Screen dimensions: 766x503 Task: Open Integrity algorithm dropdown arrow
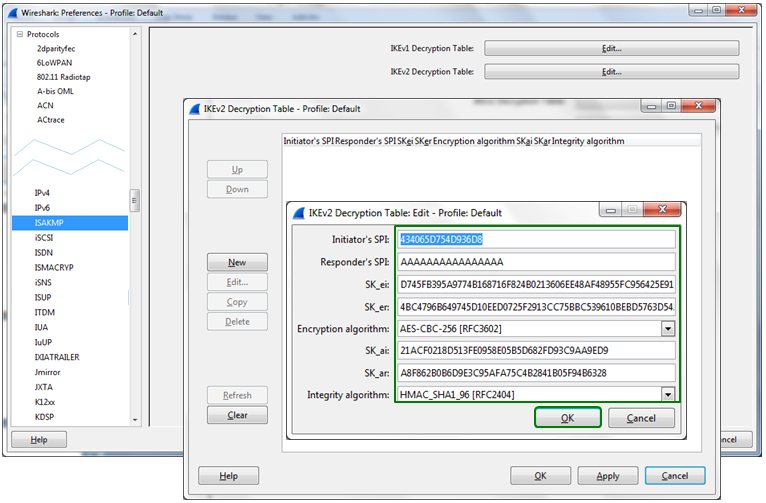pos(668,394)
